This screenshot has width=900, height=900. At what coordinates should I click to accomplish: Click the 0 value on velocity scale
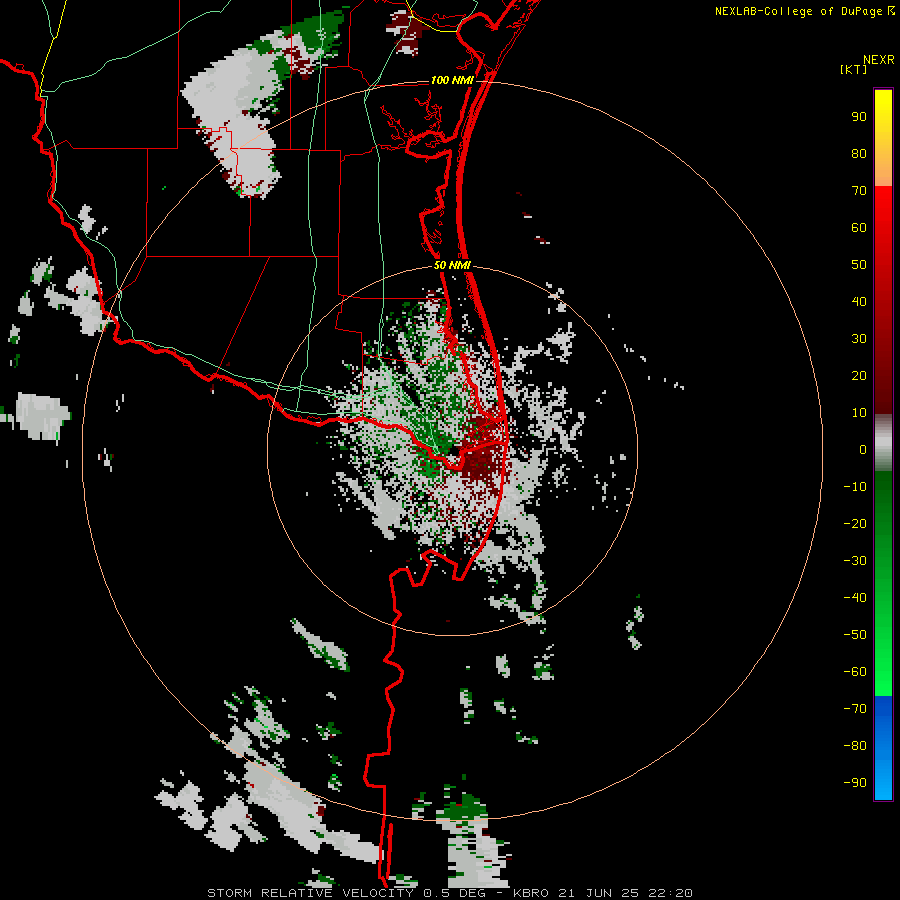pyautogui.click(x=863, y=449)
